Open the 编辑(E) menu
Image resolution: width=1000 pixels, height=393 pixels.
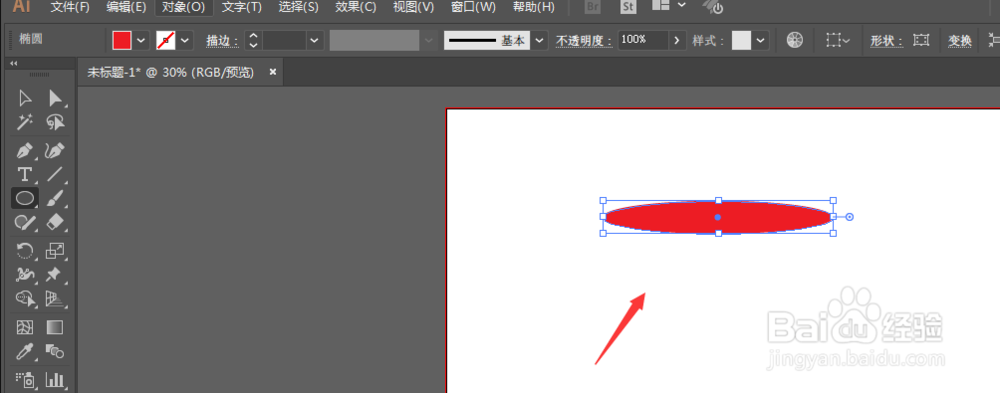[x=126, y=7]
